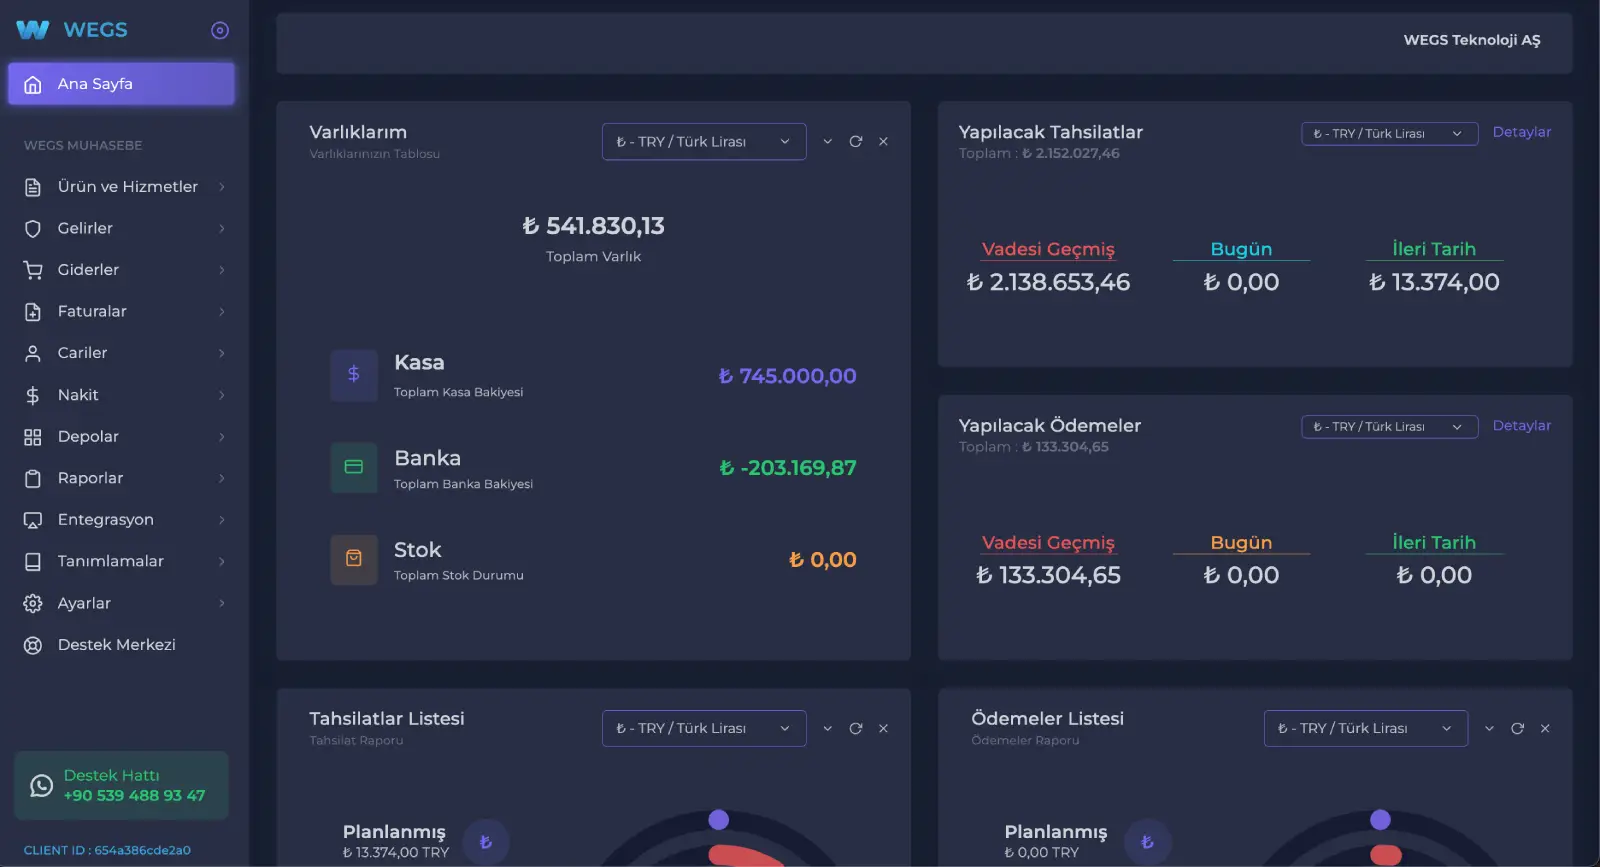
Task: Collapse the Varlıklarım panel using chevron
Action: pos(827,142)
